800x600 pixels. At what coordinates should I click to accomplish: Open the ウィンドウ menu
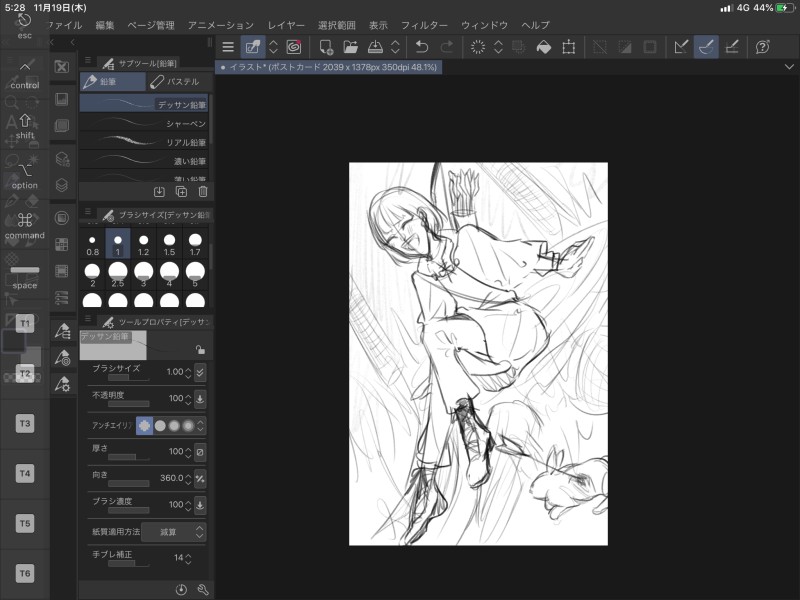pyautogui.click(x=484, y=25)
